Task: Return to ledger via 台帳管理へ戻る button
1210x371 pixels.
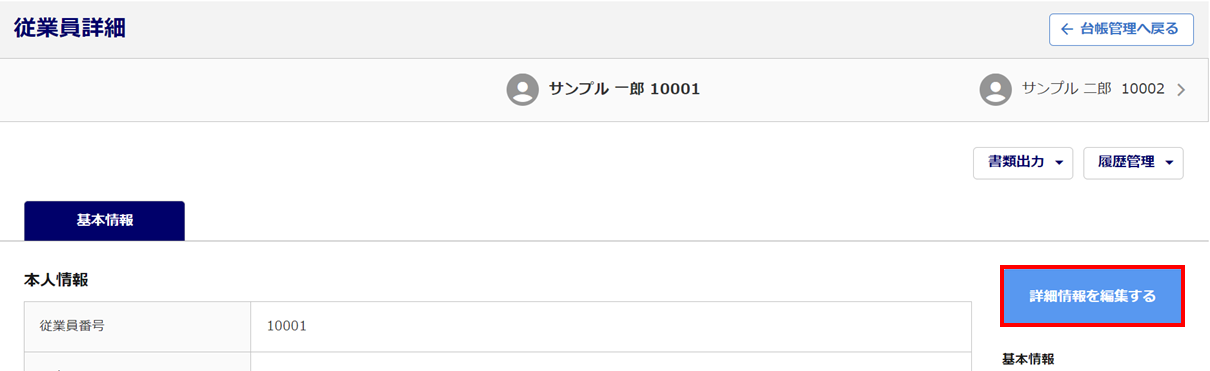Action: 1121,30
